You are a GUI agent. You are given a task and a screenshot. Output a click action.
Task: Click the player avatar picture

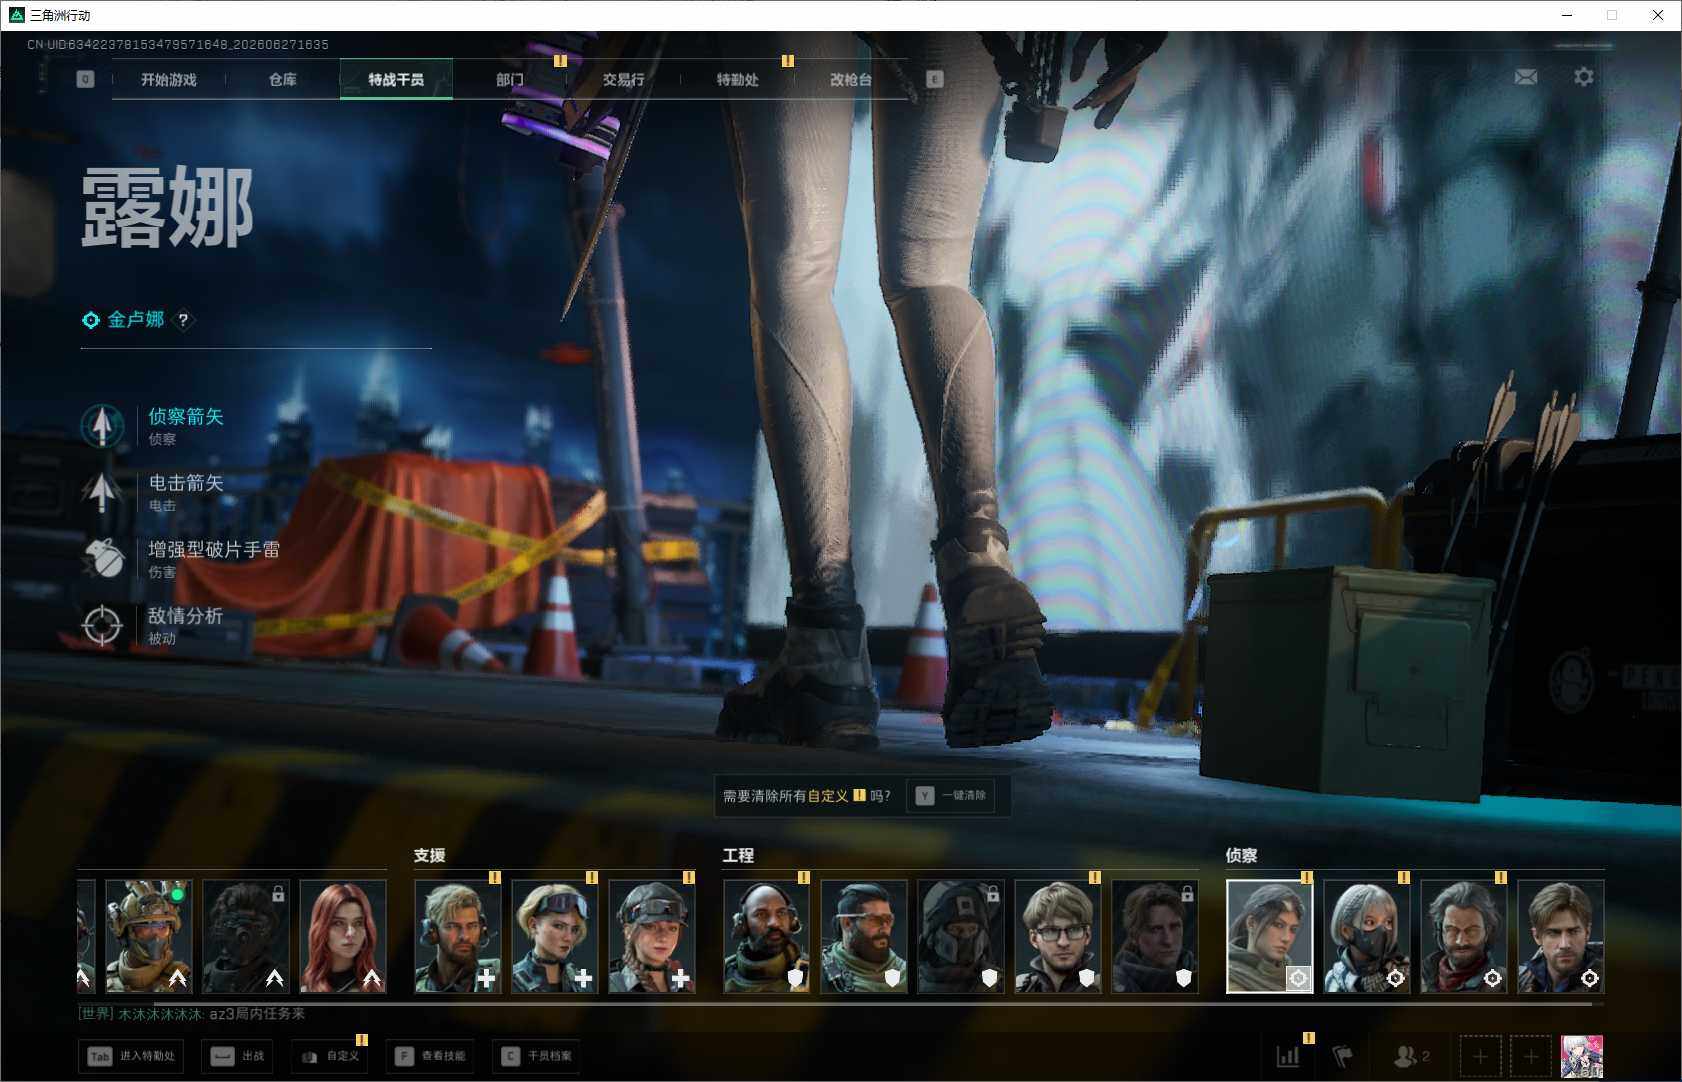[1582, 1056]
